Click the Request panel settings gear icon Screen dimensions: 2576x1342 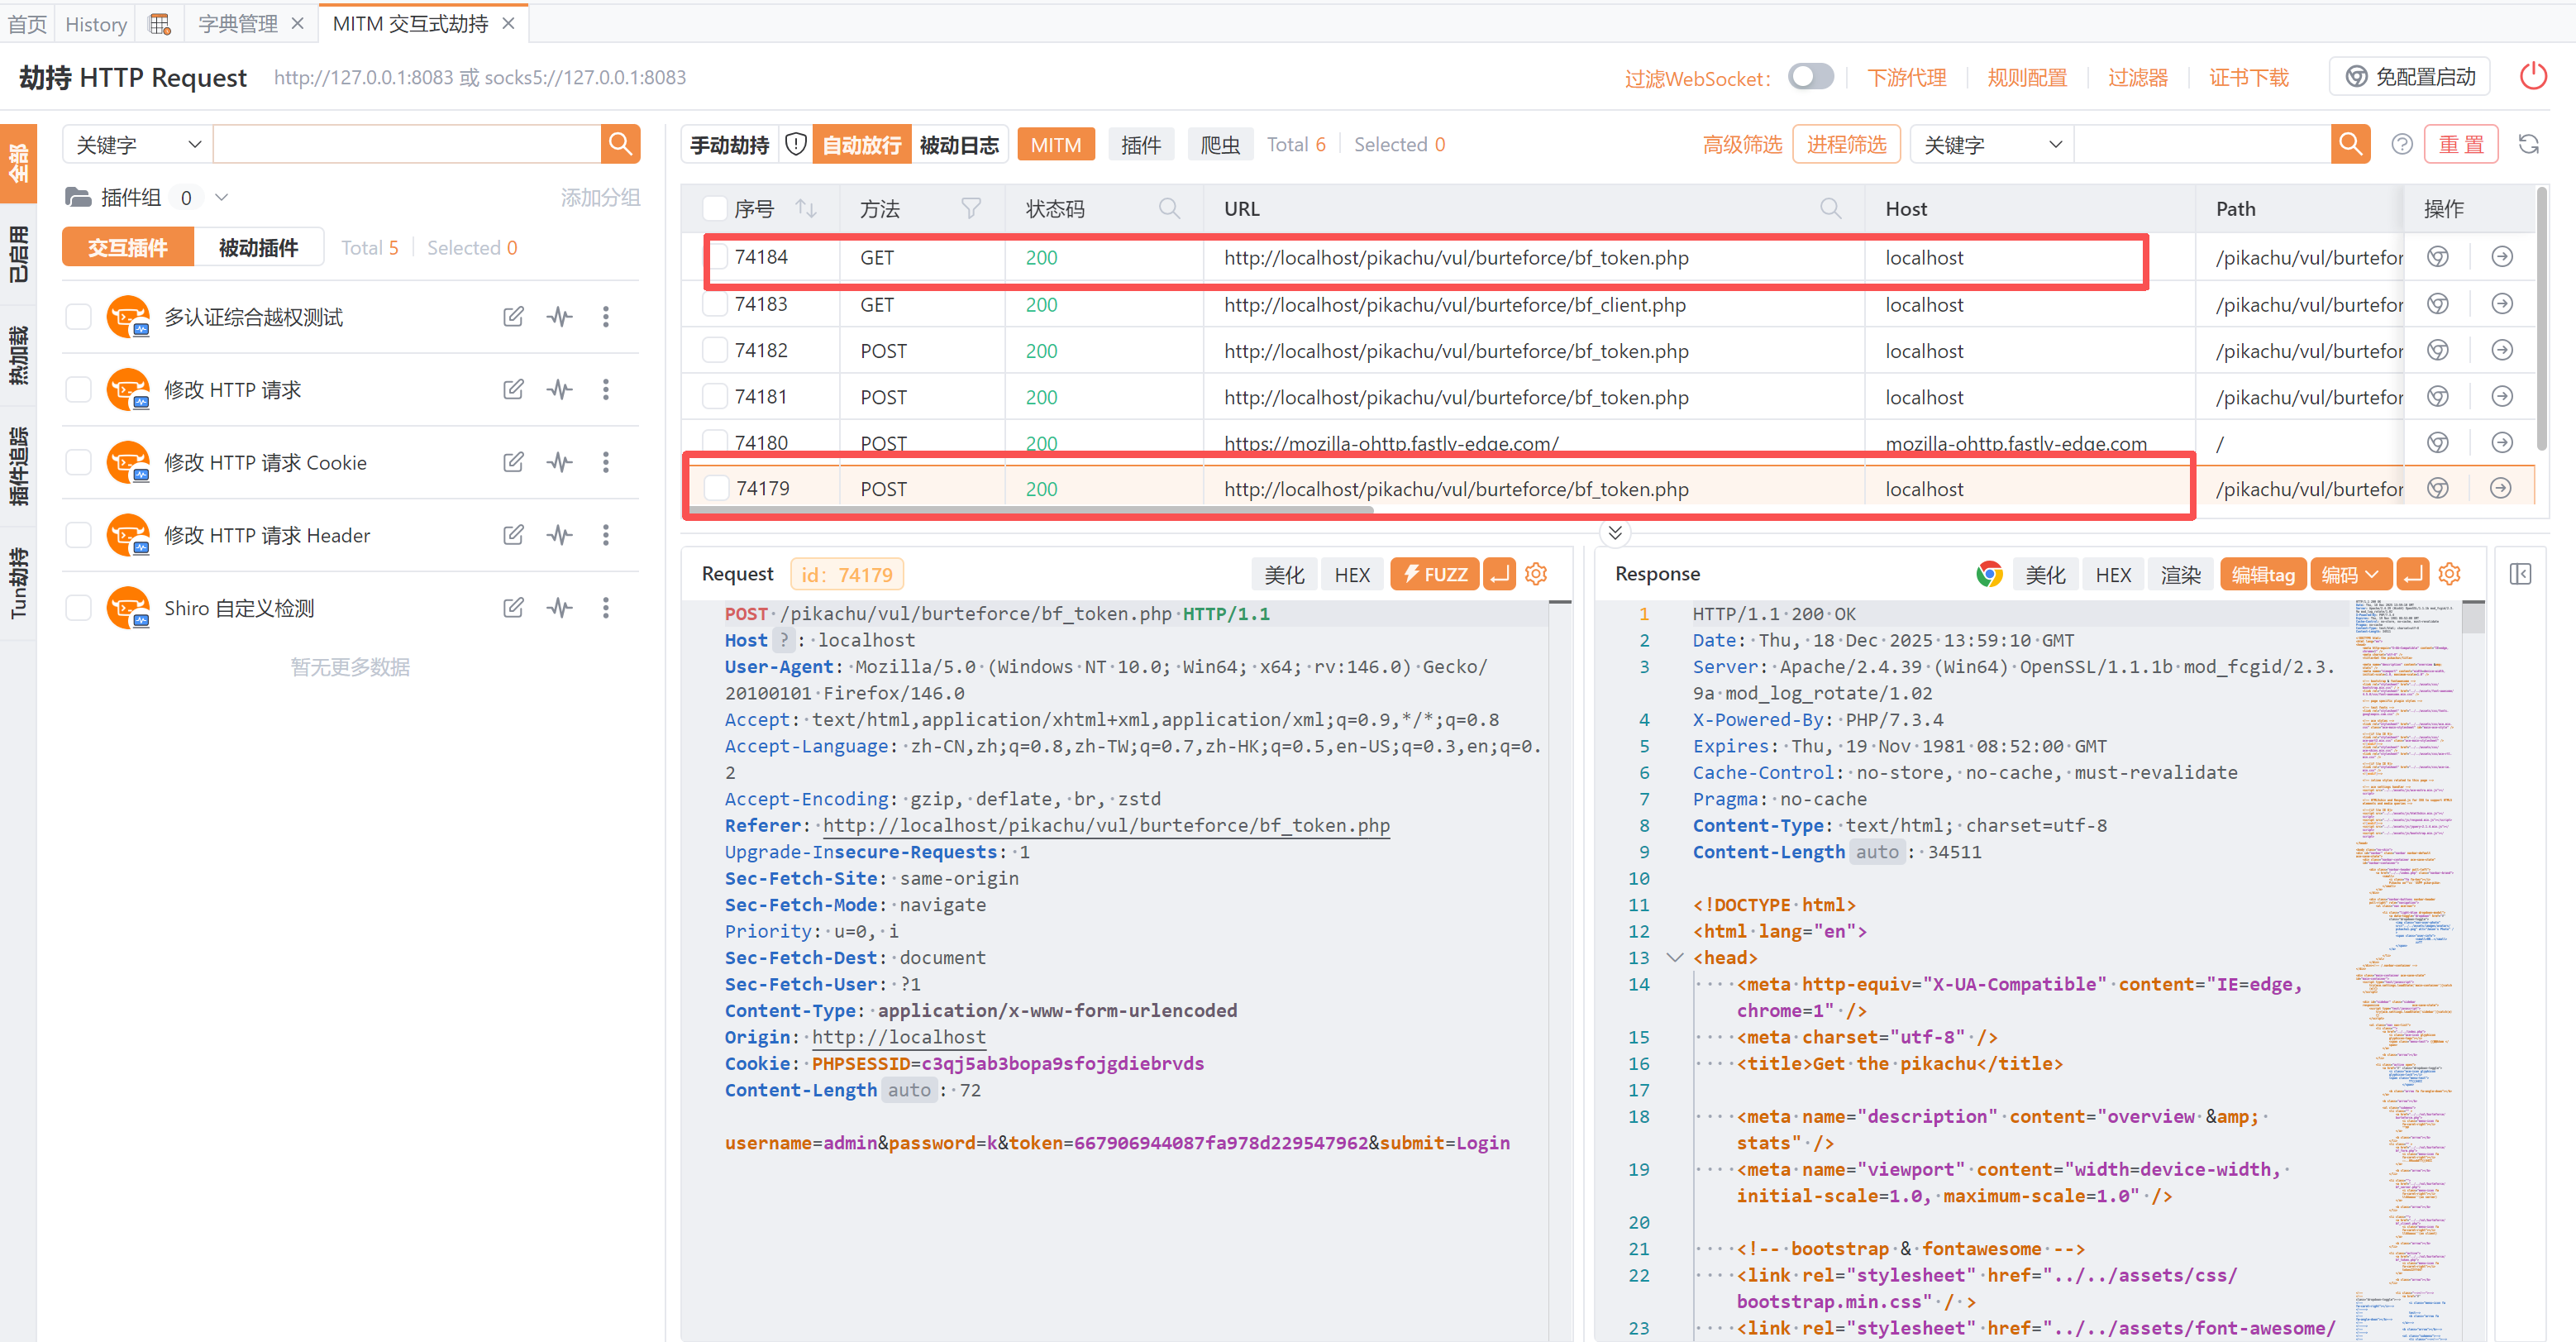(1536, 574)
